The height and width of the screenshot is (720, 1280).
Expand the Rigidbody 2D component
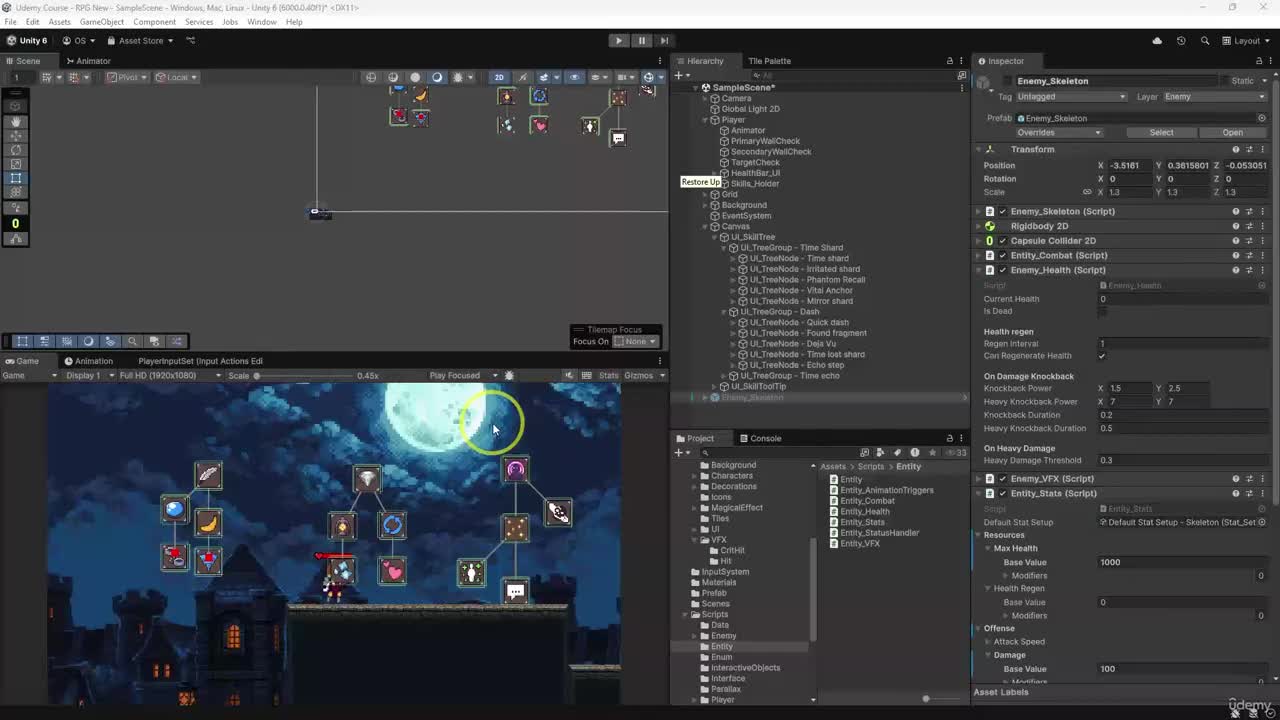pyautogui.click(x=978, y=226)
